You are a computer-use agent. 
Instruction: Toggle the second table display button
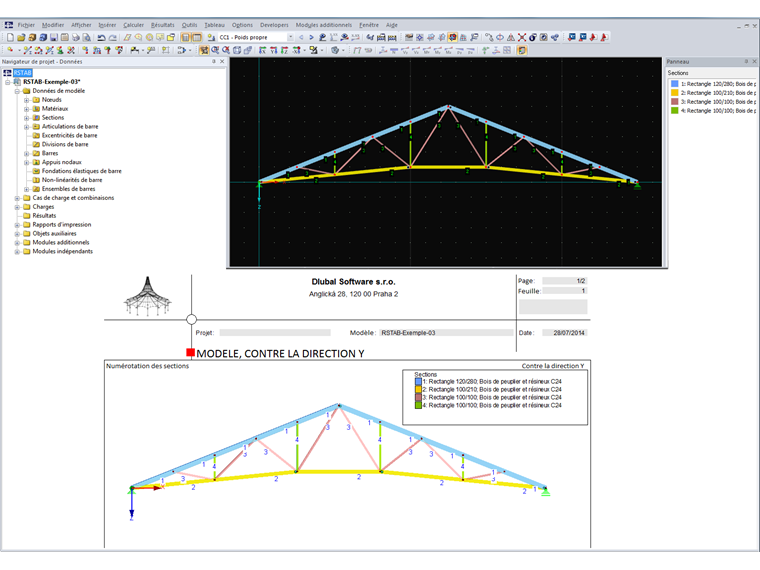point(197,37)
